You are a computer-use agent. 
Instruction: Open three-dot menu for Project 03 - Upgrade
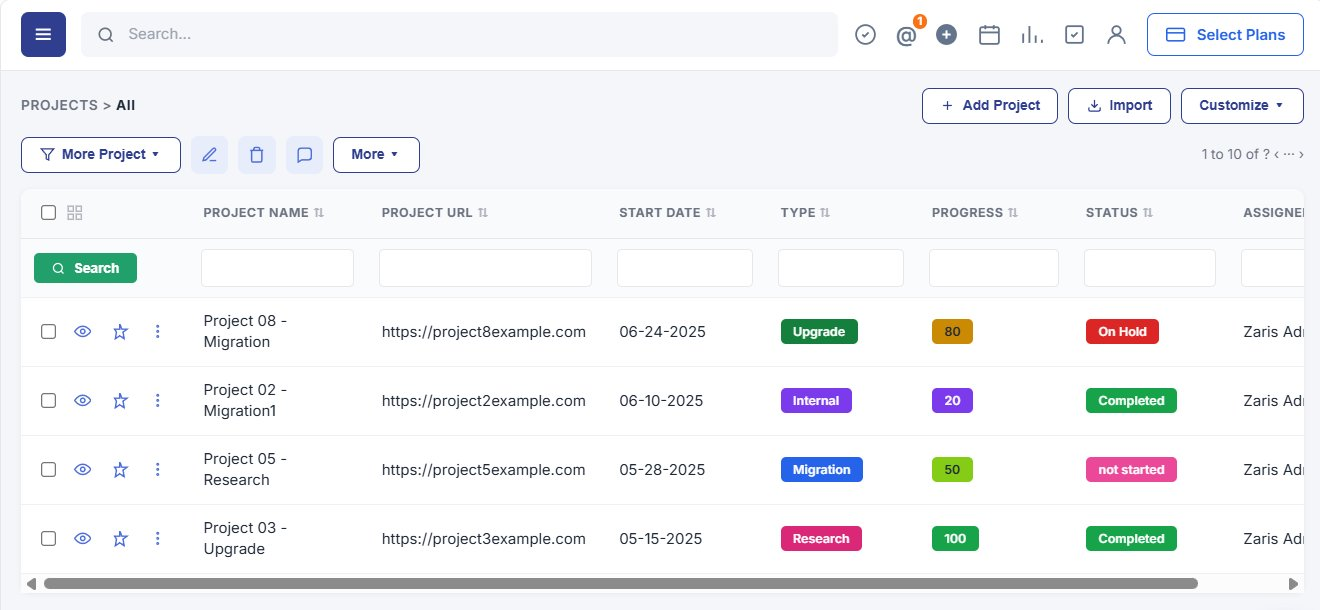[x=157, y=539]
